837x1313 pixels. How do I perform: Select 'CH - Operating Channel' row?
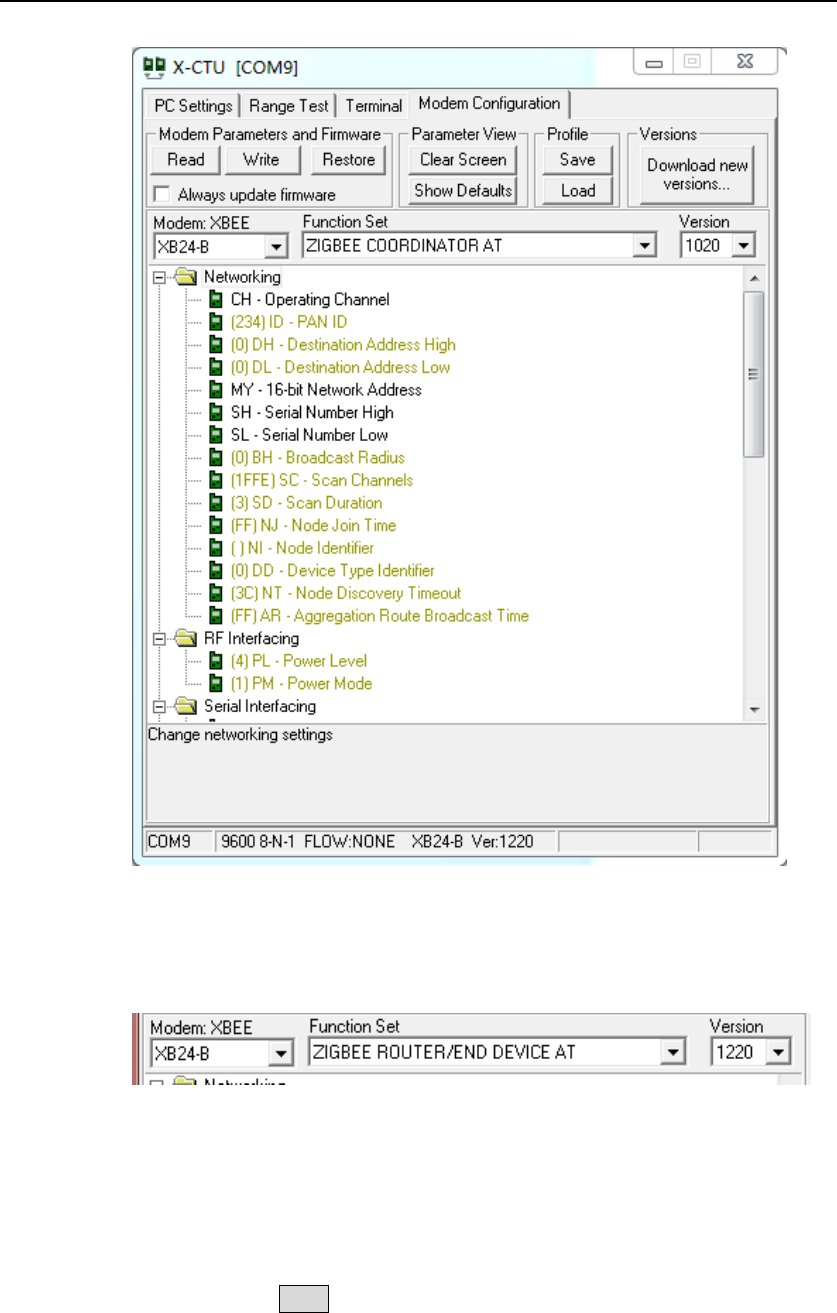310,299
